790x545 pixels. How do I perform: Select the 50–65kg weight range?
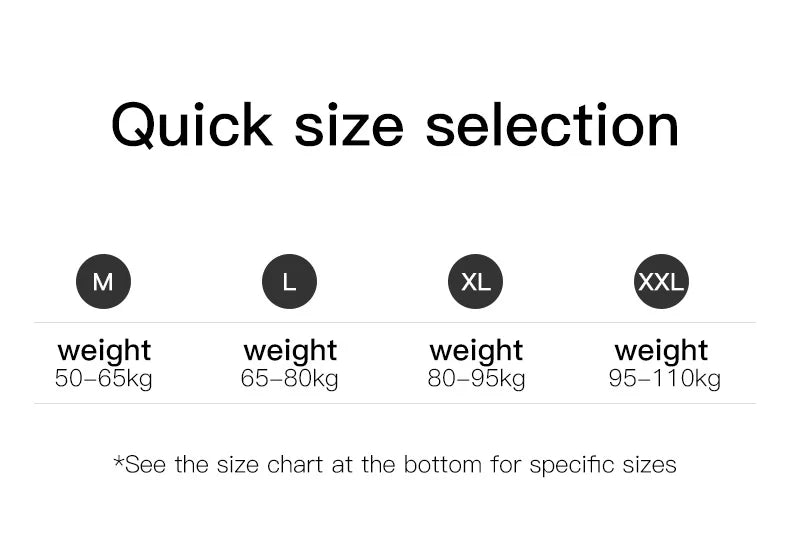(x=104, y=379)
